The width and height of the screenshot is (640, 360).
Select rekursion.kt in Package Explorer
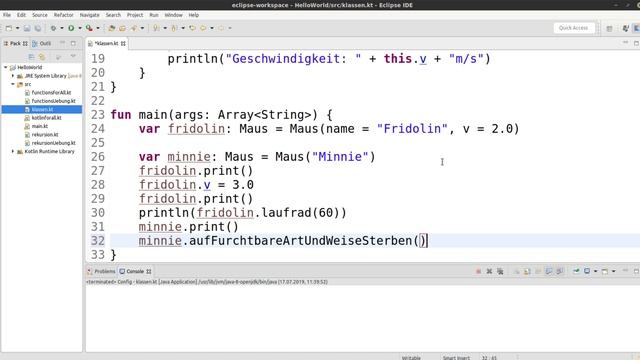[x=45, y=134]
